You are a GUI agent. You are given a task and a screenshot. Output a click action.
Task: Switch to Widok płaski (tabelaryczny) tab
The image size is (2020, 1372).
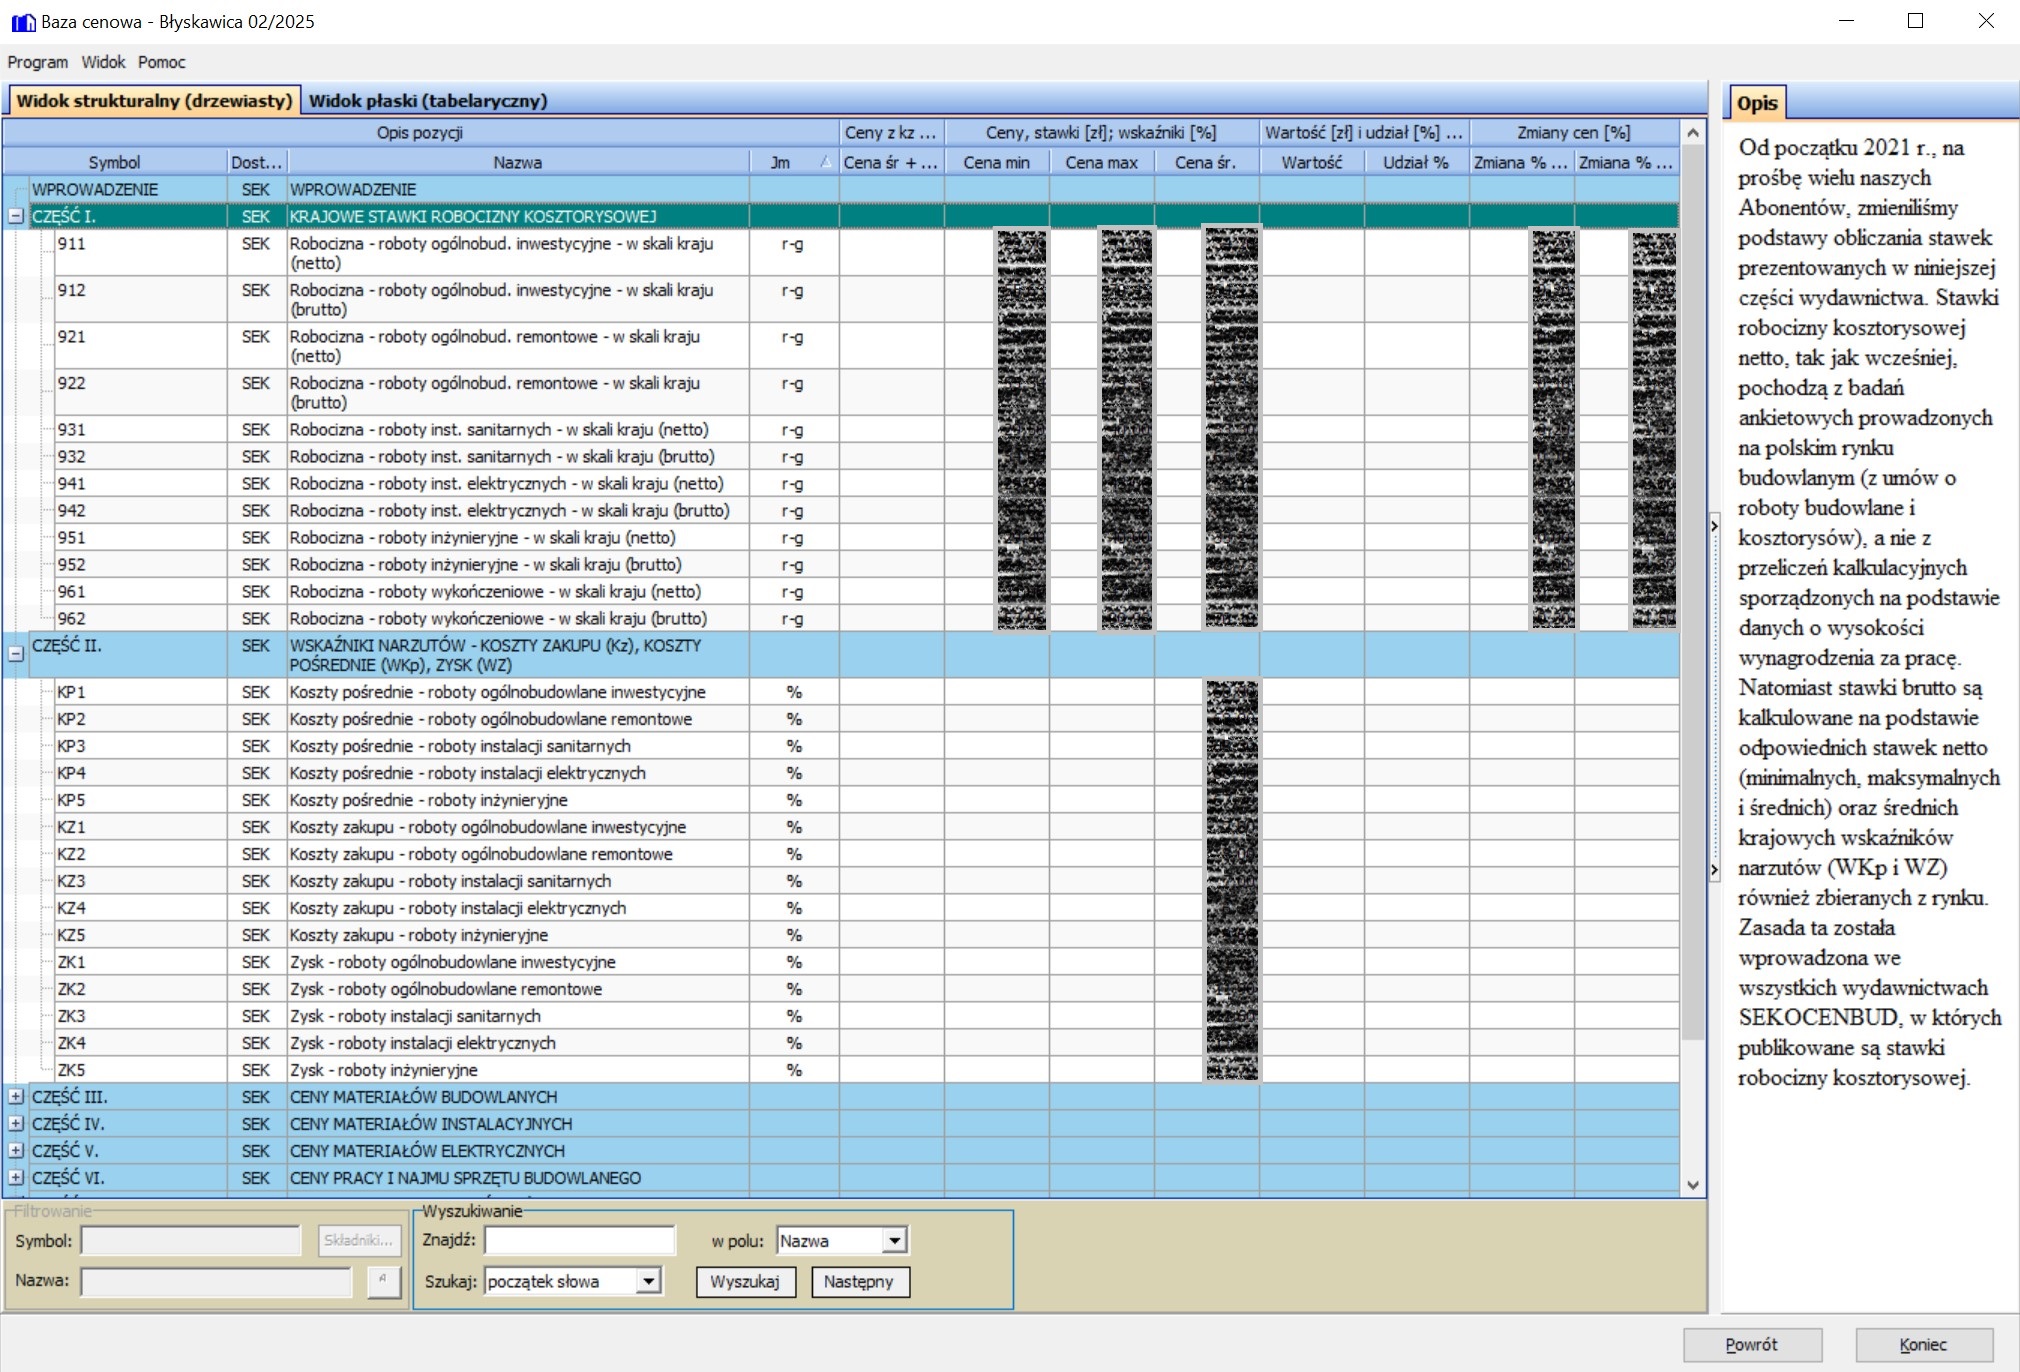(x=428, y=101)
